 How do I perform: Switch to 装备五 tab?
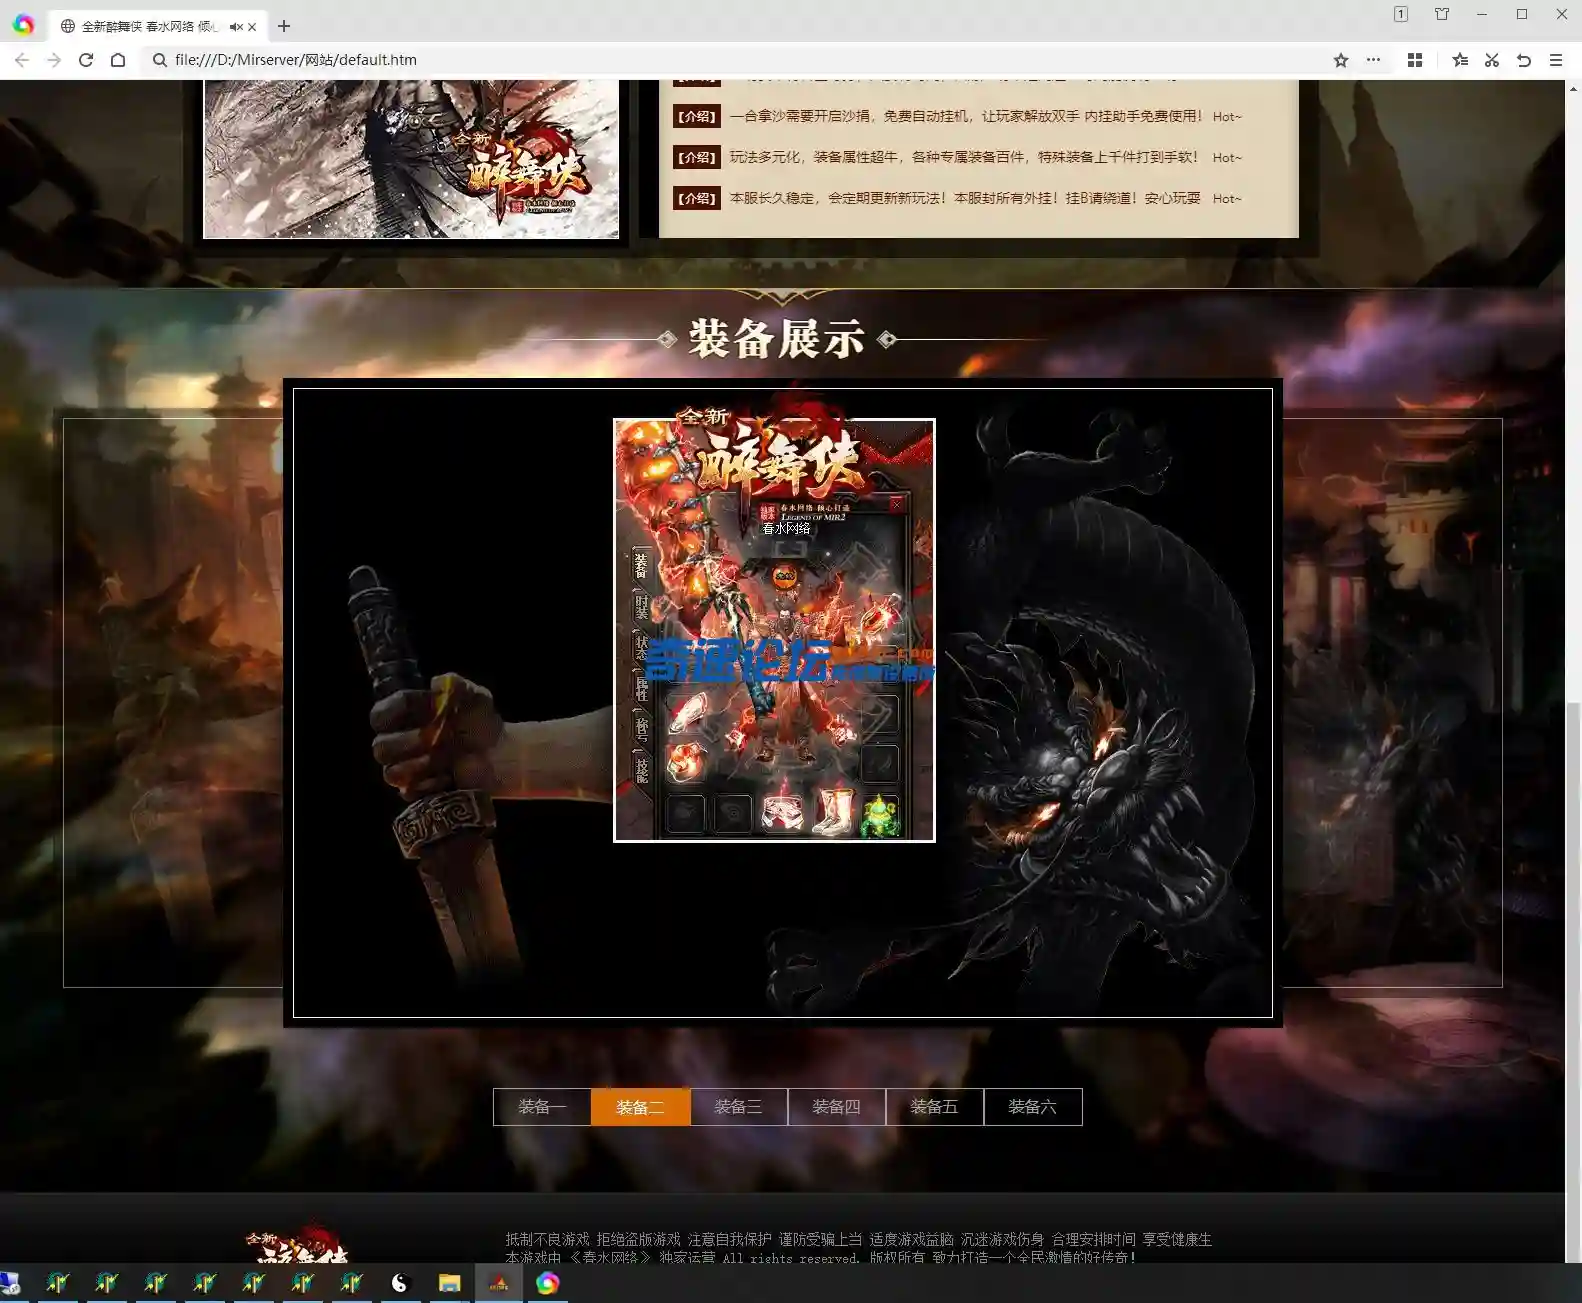point(934,1107)
